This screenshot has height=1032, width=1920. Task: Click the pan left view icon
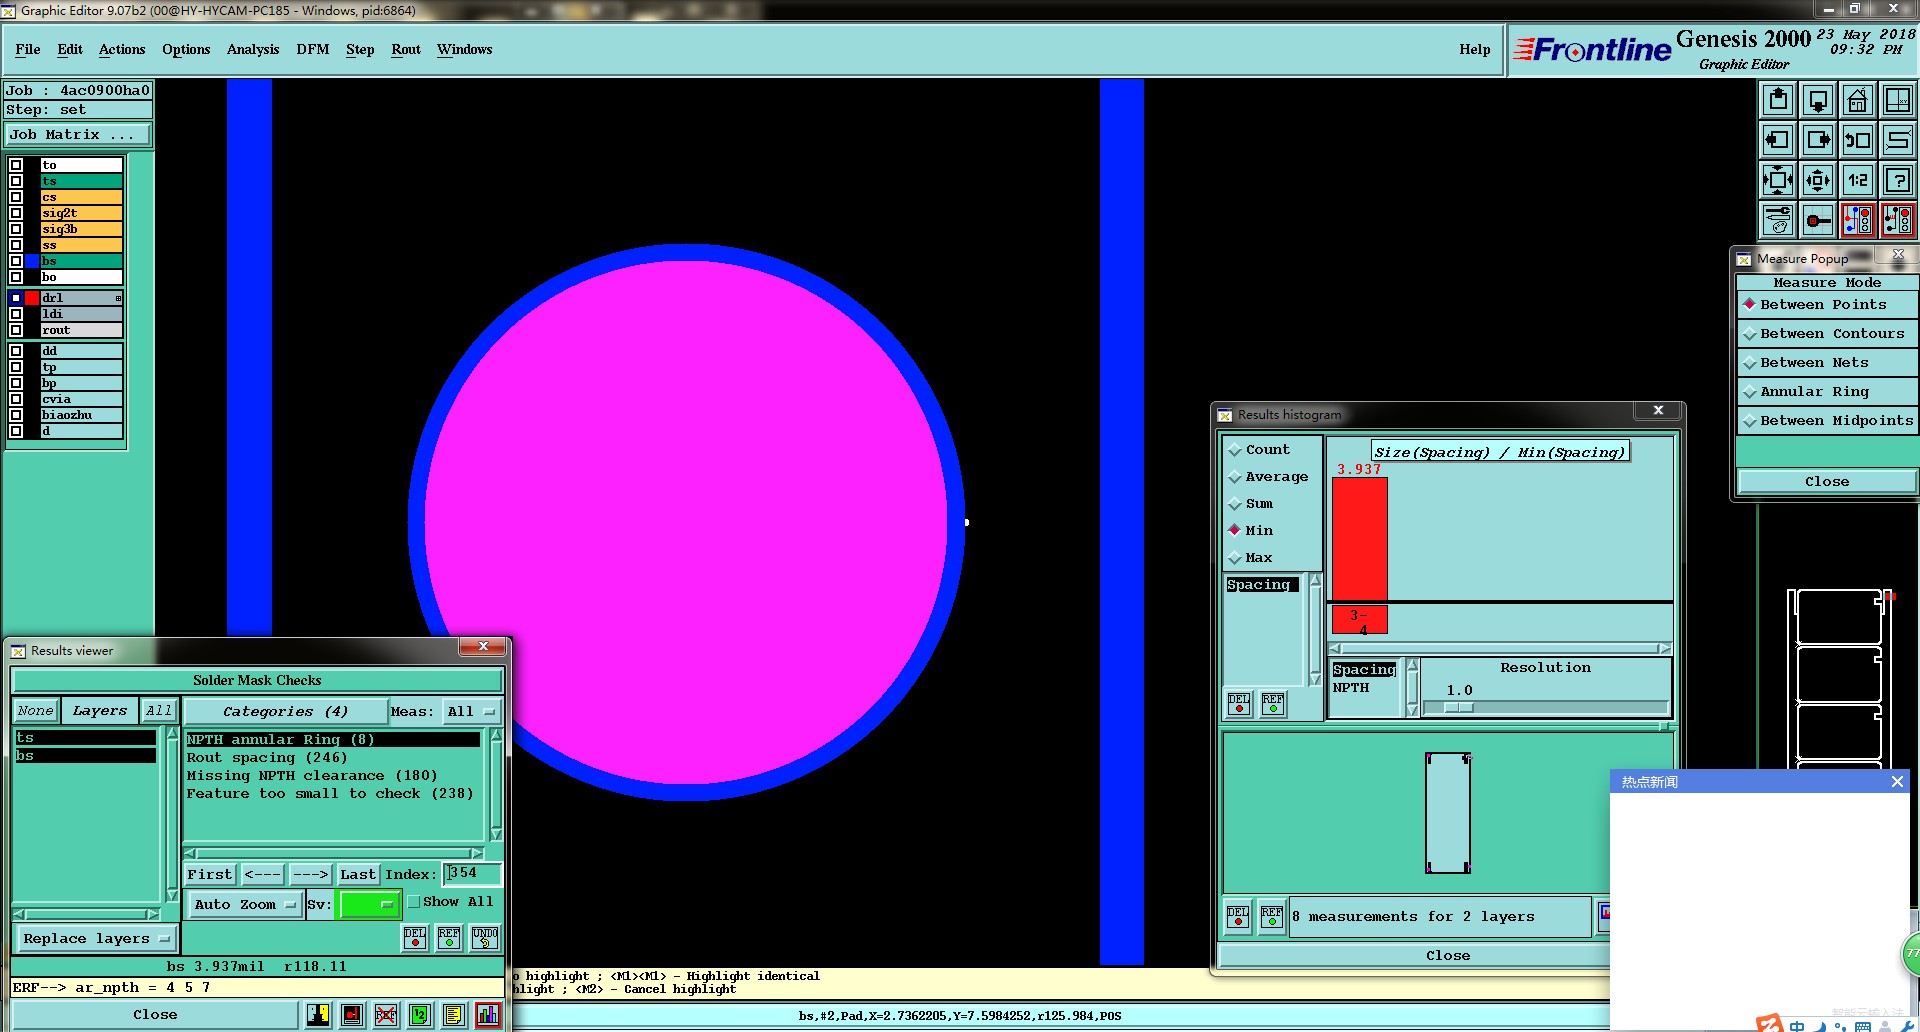pyautogui.click(x=1777, y=140)
